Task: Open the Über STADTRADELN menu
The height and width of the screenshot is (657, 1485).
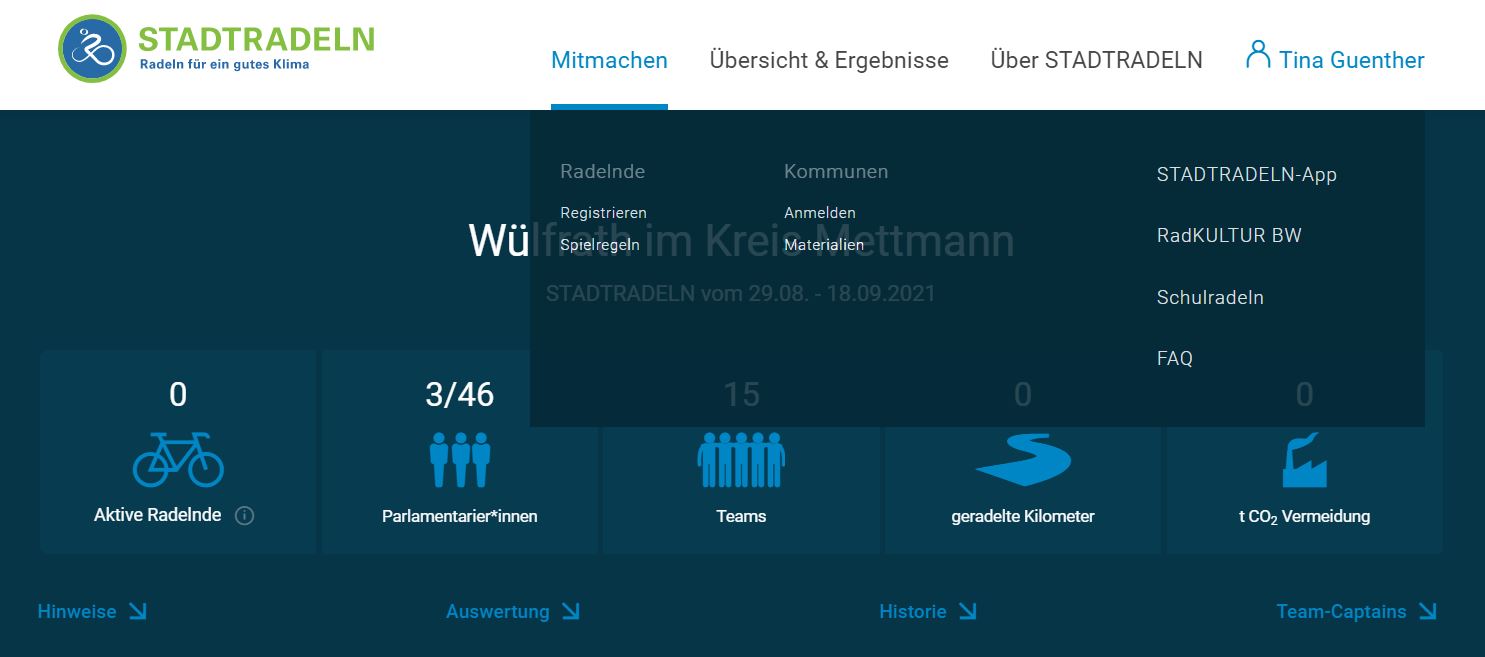Action: coord(1096,60)
